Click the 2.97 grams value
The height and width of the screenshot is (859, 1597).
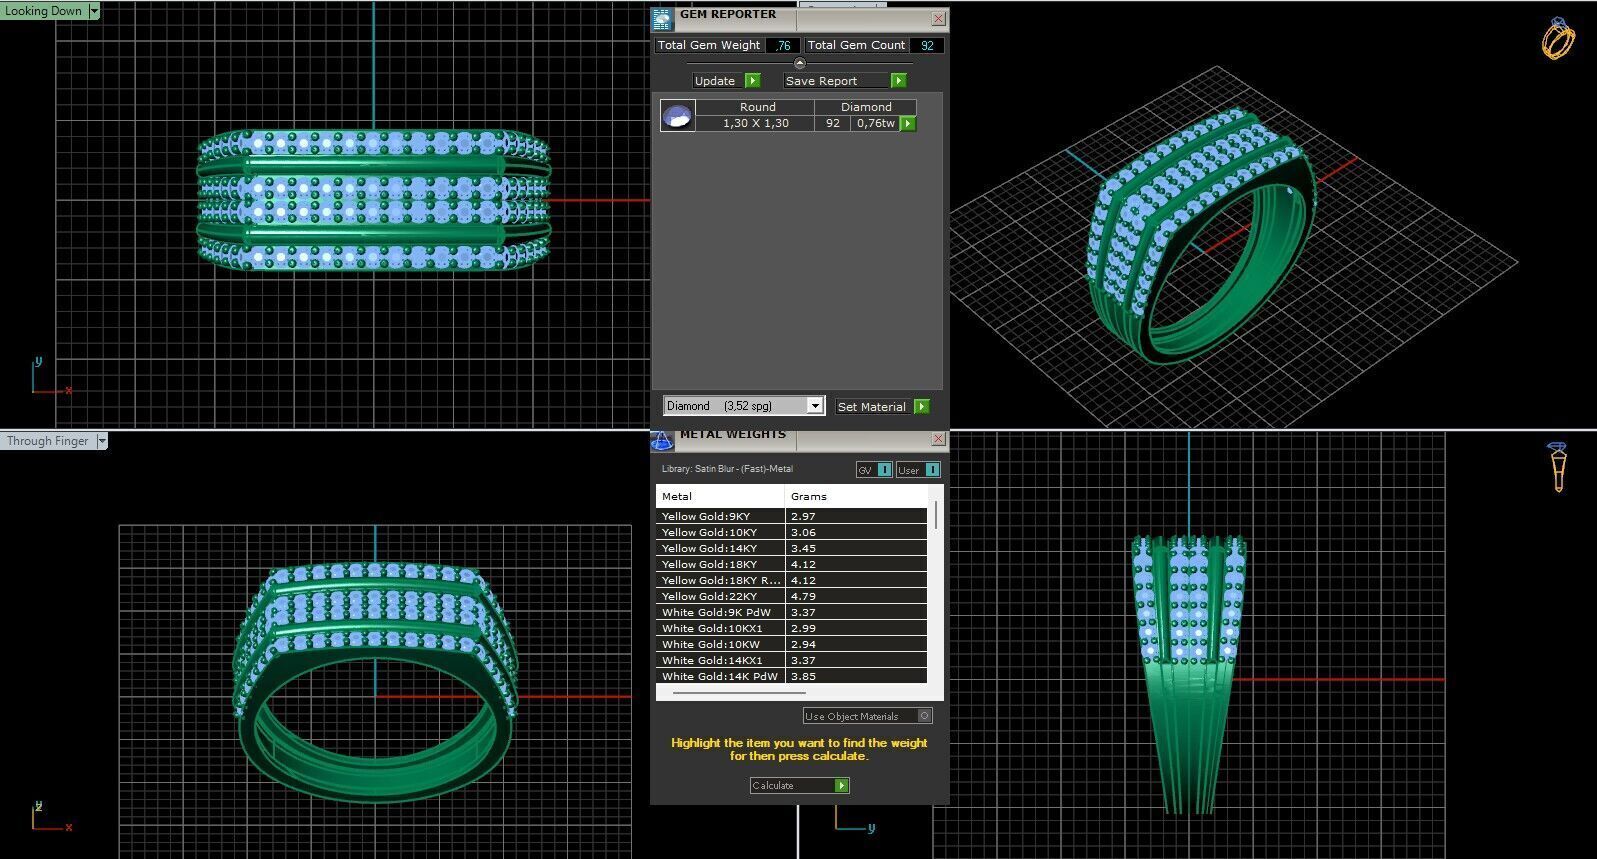(x=803, y=516)
